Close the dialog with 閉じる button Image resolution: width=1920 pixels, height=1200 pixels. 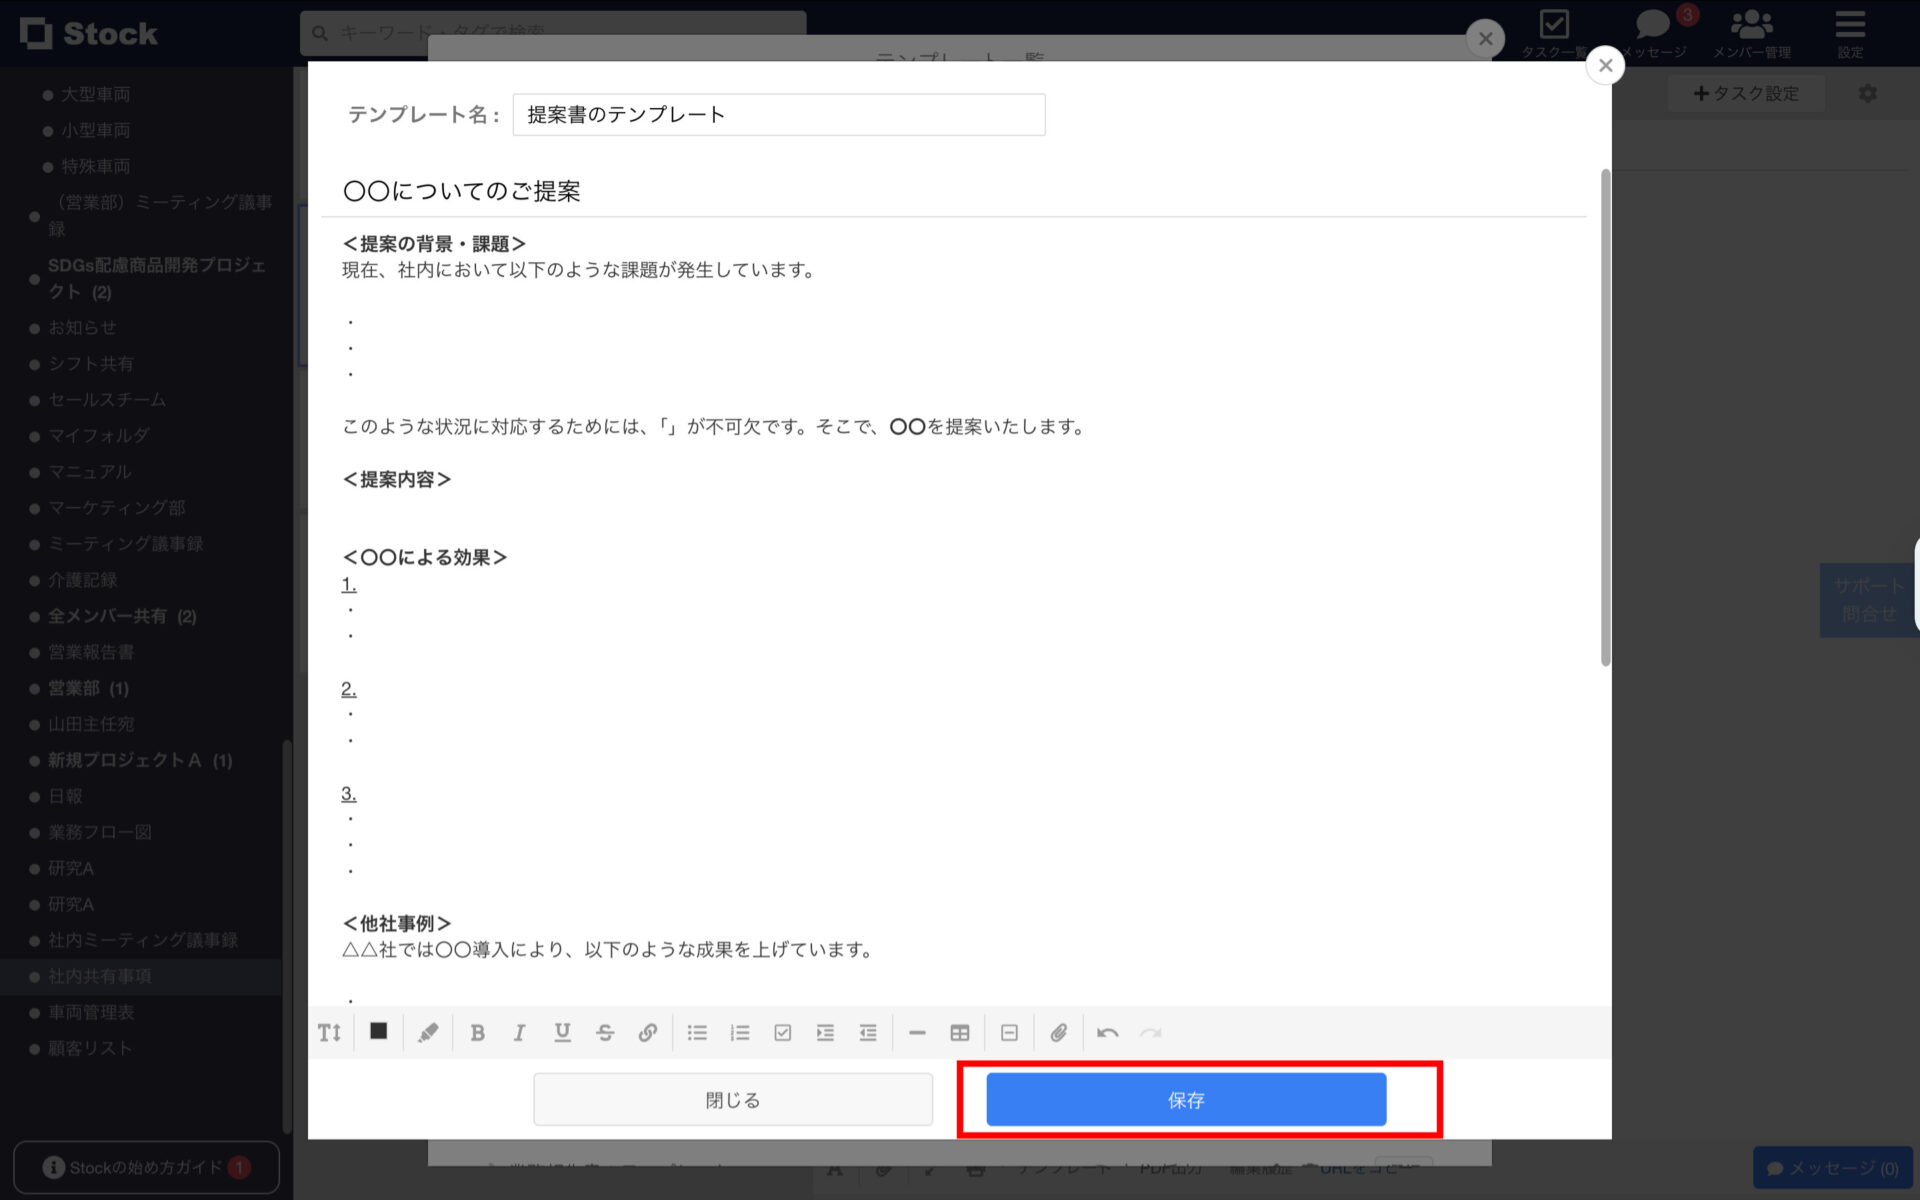[732, 1099]
